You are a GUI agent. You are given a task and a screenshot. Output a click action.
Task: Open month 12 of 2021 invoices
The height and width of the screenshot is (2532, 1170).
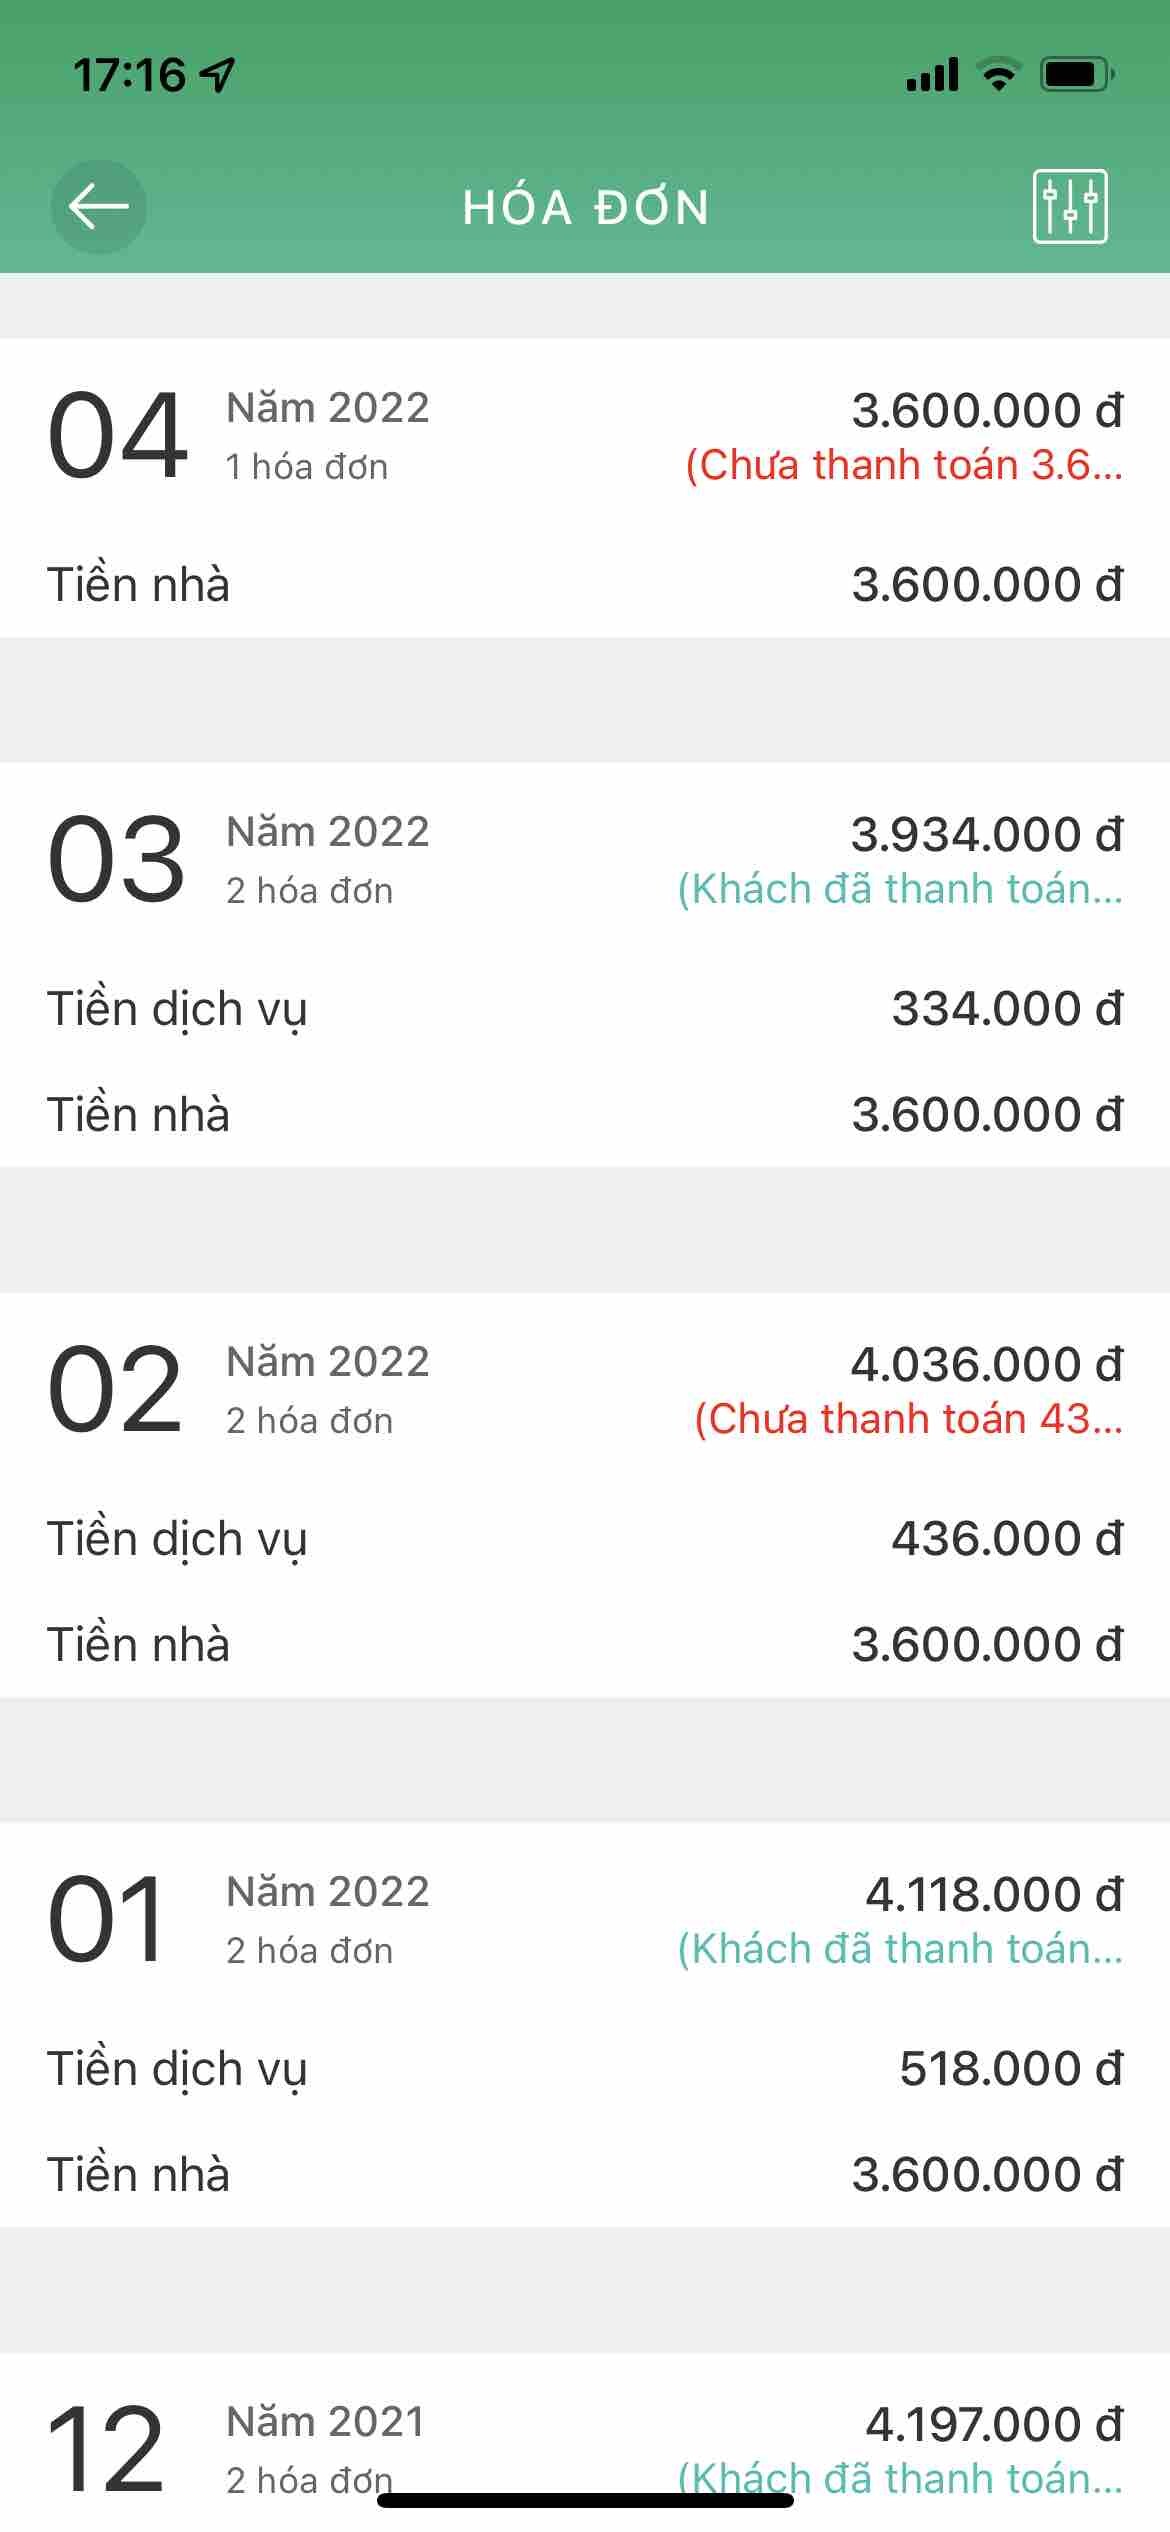pyautogui.click(x=107, y=2448)
